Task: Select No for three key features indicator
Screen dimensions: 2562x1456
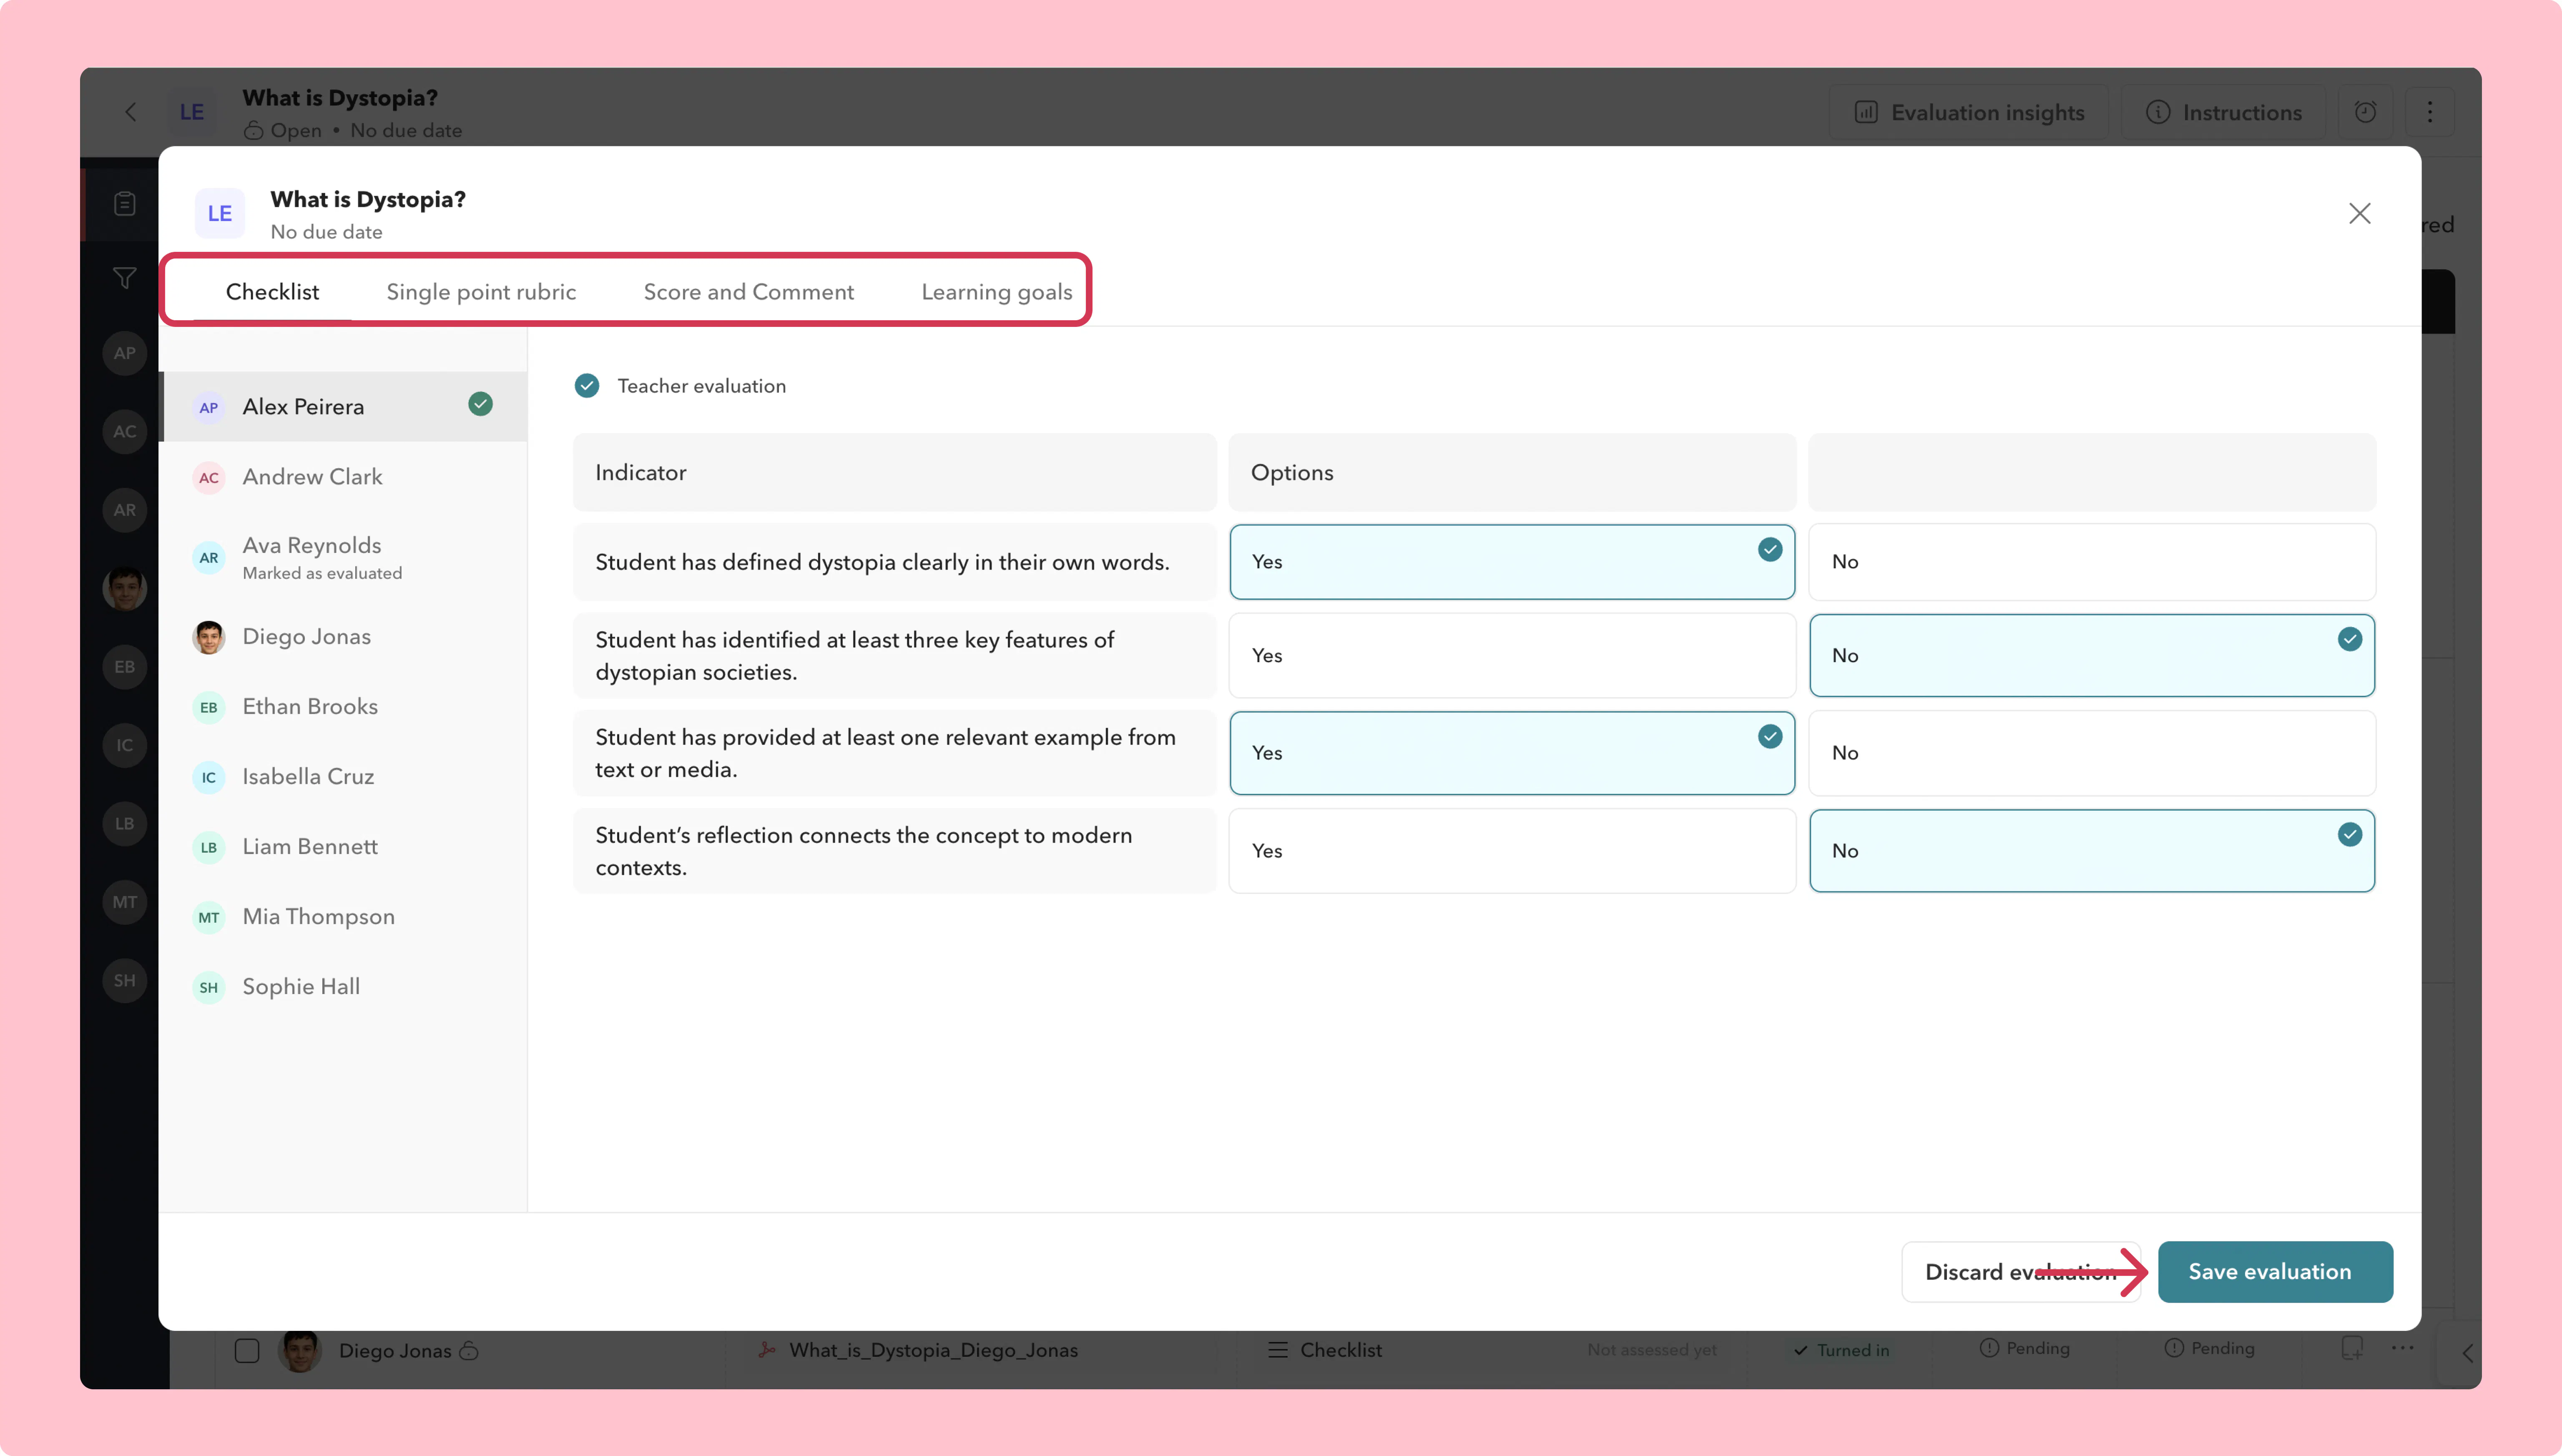Action: pyautogui.click(x=2092, y=655)
